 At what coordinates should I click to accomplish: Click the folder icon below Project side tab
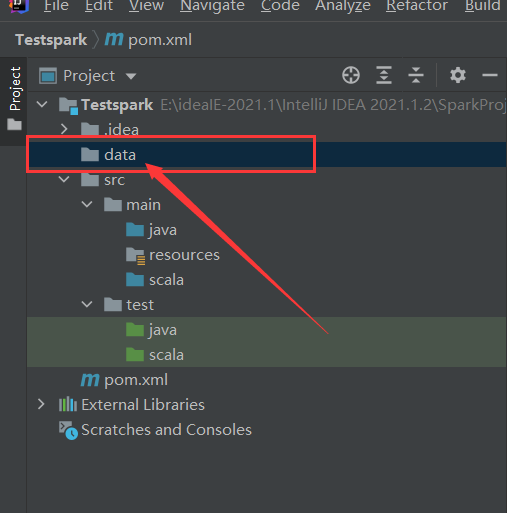(14, 125)
